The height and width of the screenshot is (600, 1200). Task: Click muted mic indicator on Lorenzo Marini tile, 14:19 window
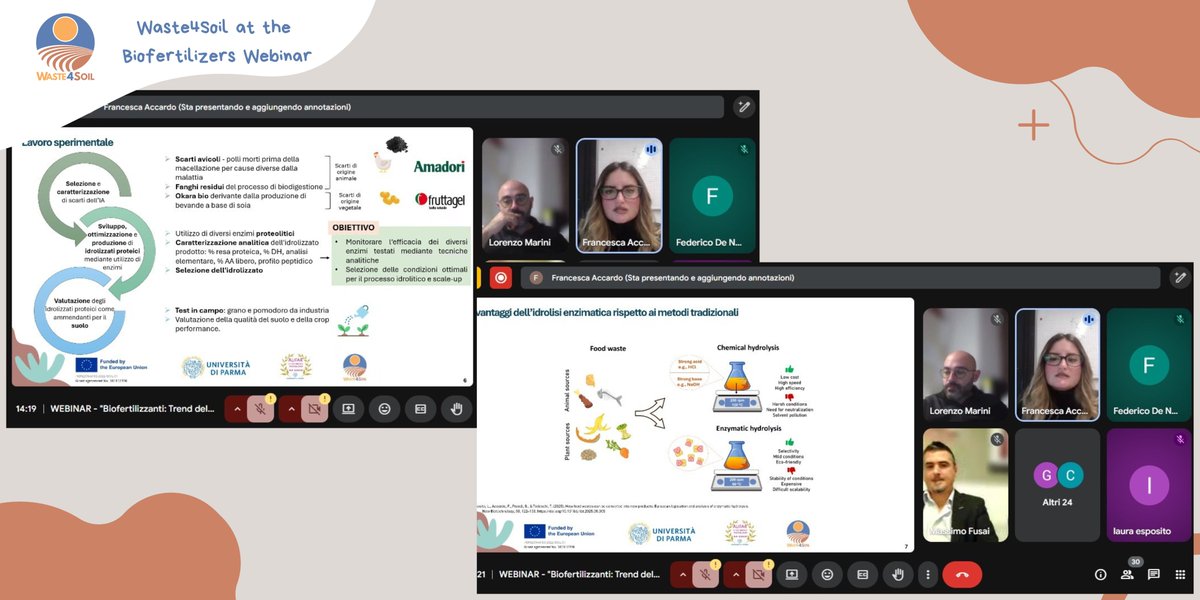pyautogui.click(x=558, y=149)
